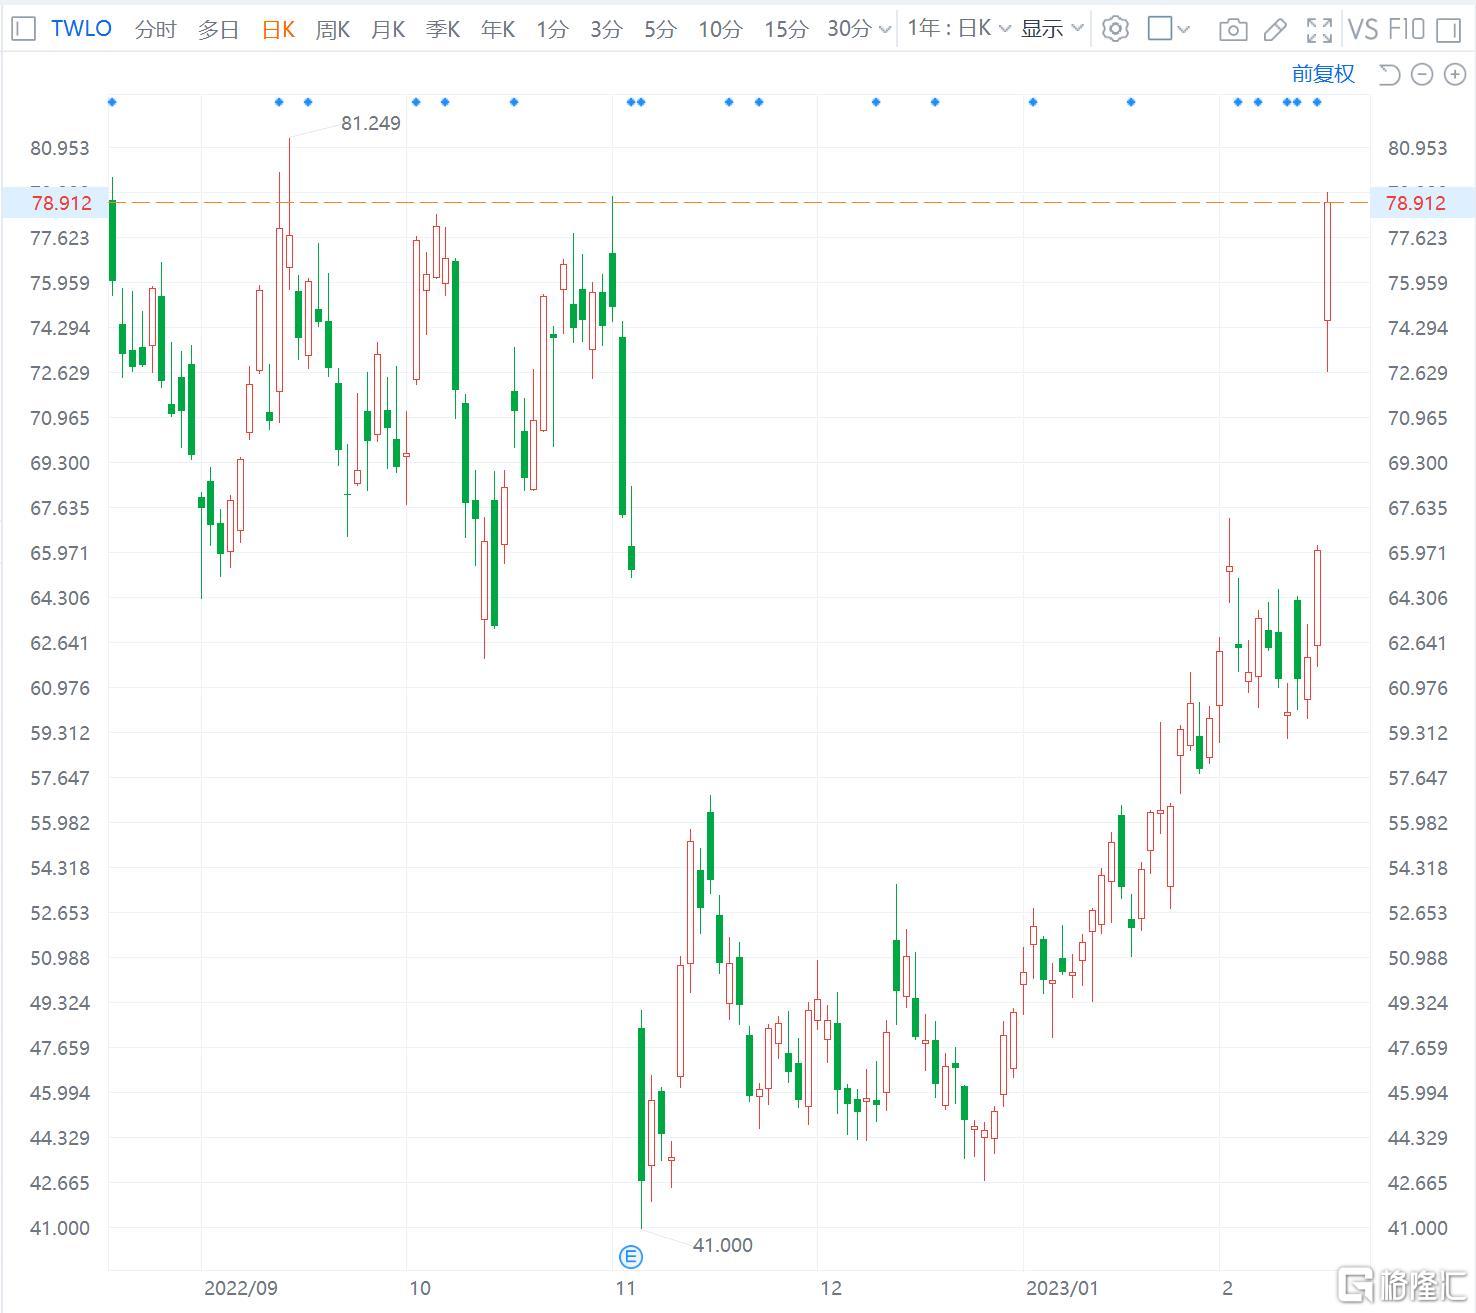Screen dimensions: 1476x1313
Task: Switch to the 周K weekly tab
Action: pyautogui.click(x=332, y=29)
